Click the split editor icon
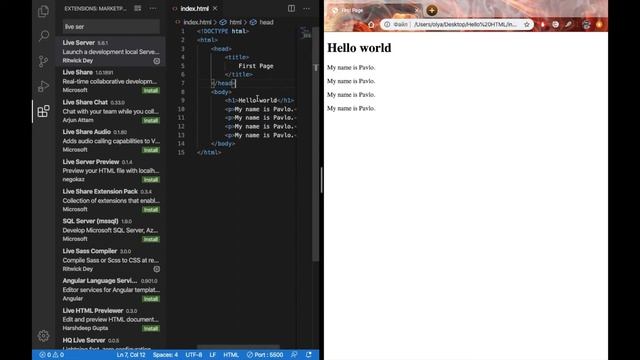Screen dimensions: 640x360 (x=291, y=8)
